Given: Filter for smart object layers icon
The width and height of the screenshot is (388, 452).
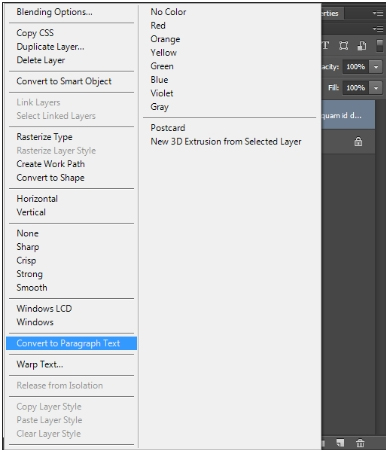Looking at the screenshot, I should point(362,46).
